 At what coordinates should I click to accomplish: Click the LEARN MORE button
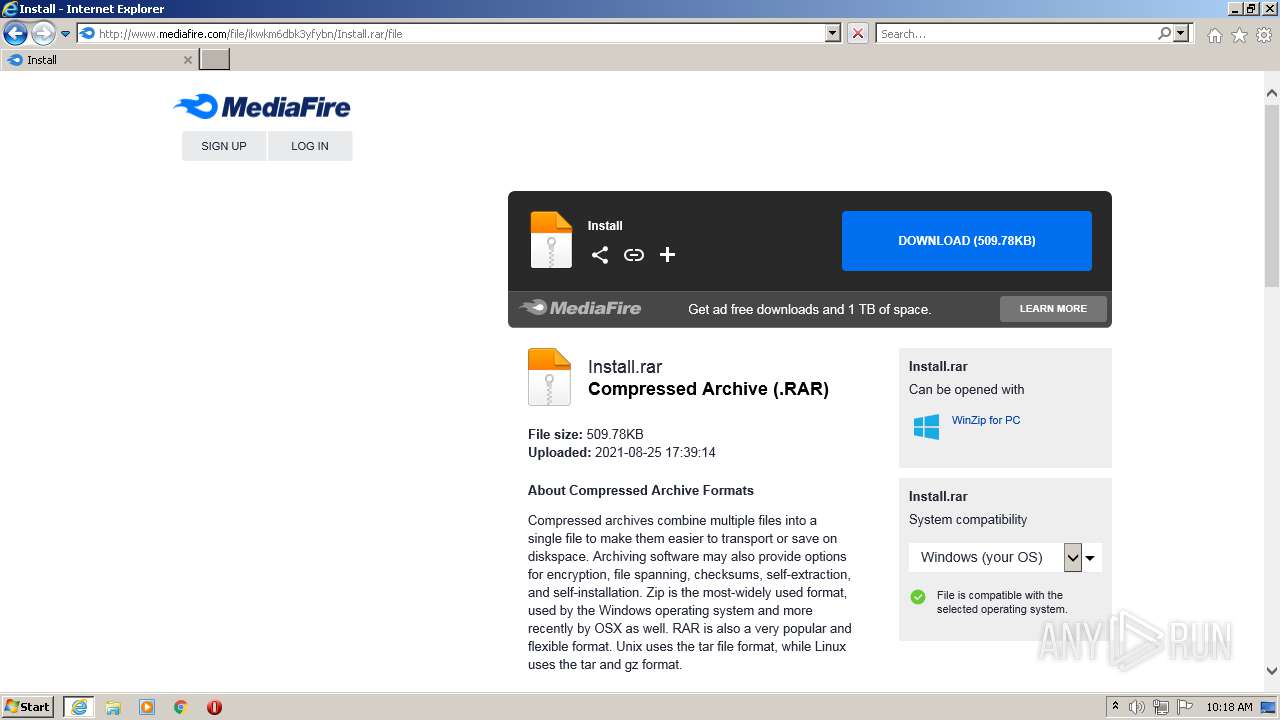pos(1053,309)
